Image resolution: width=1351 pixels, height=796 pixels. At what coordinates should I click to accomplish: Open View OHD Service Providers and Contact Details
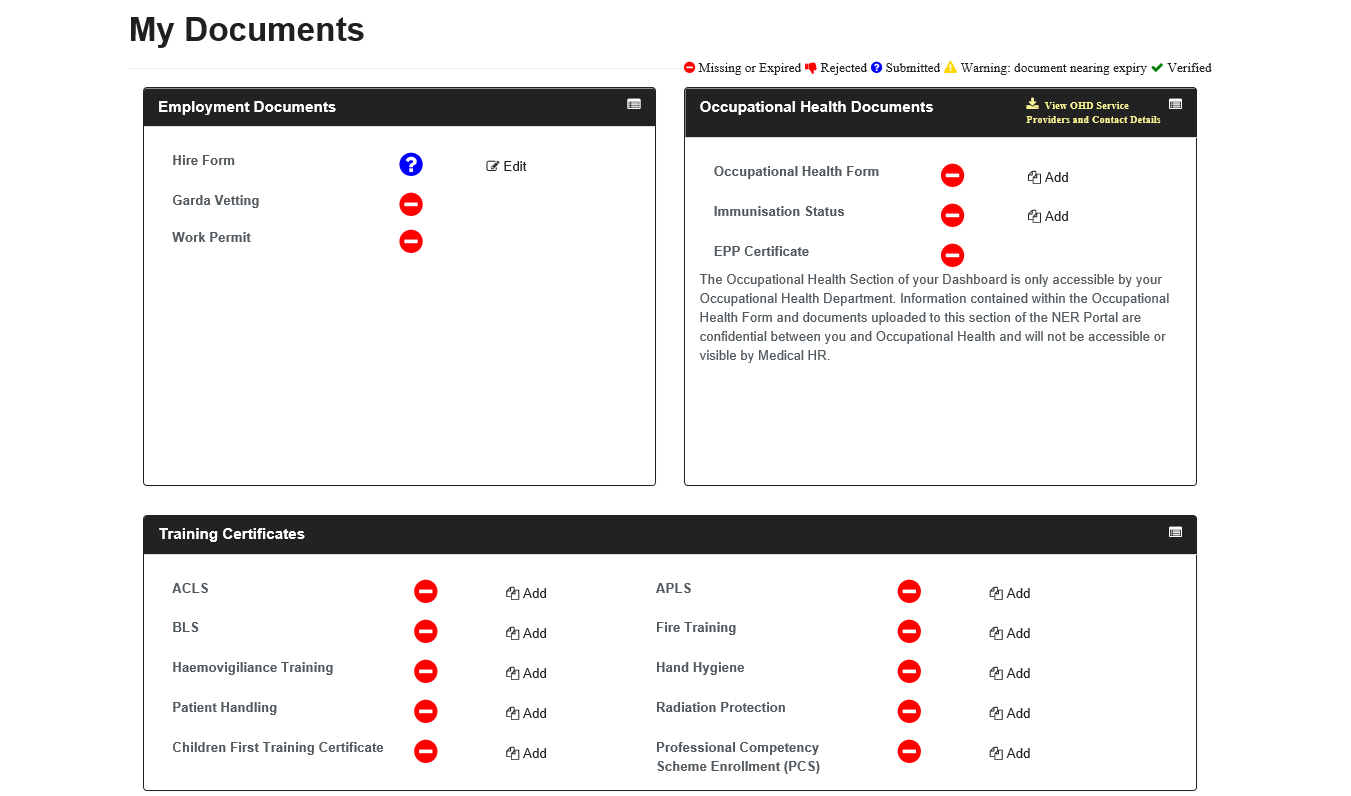(x=1093, y=112)
